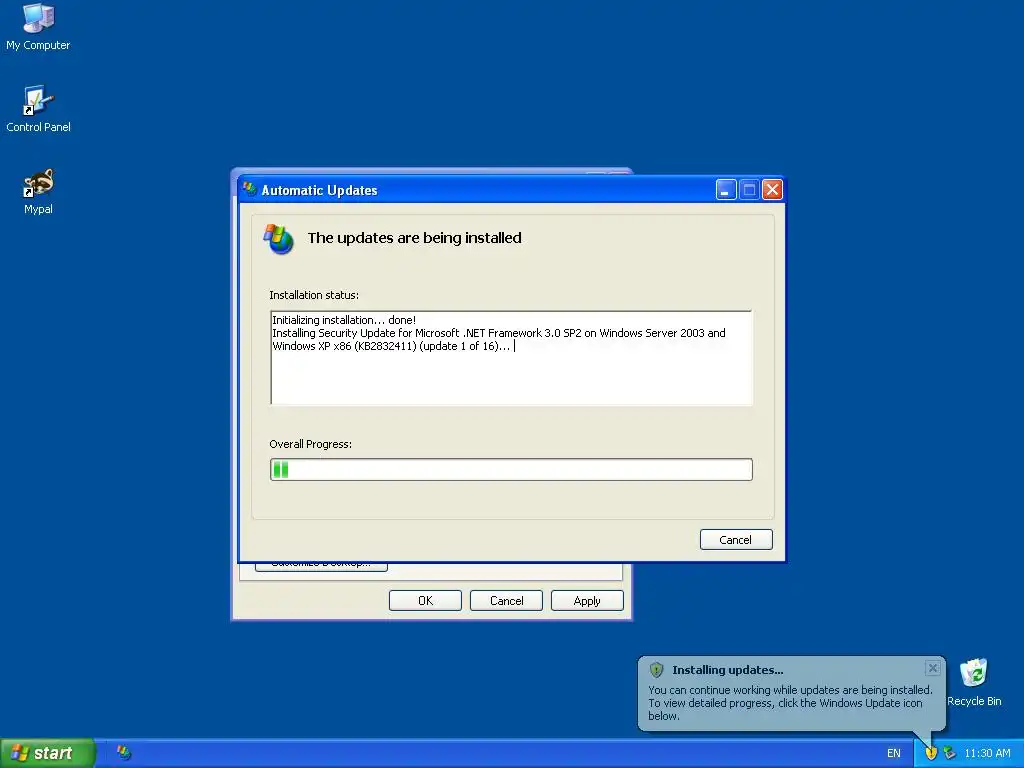The width and height of the screenshot is (1024, 768).
Task: Click Apply in the background properties window
Action: coord(587,600)
